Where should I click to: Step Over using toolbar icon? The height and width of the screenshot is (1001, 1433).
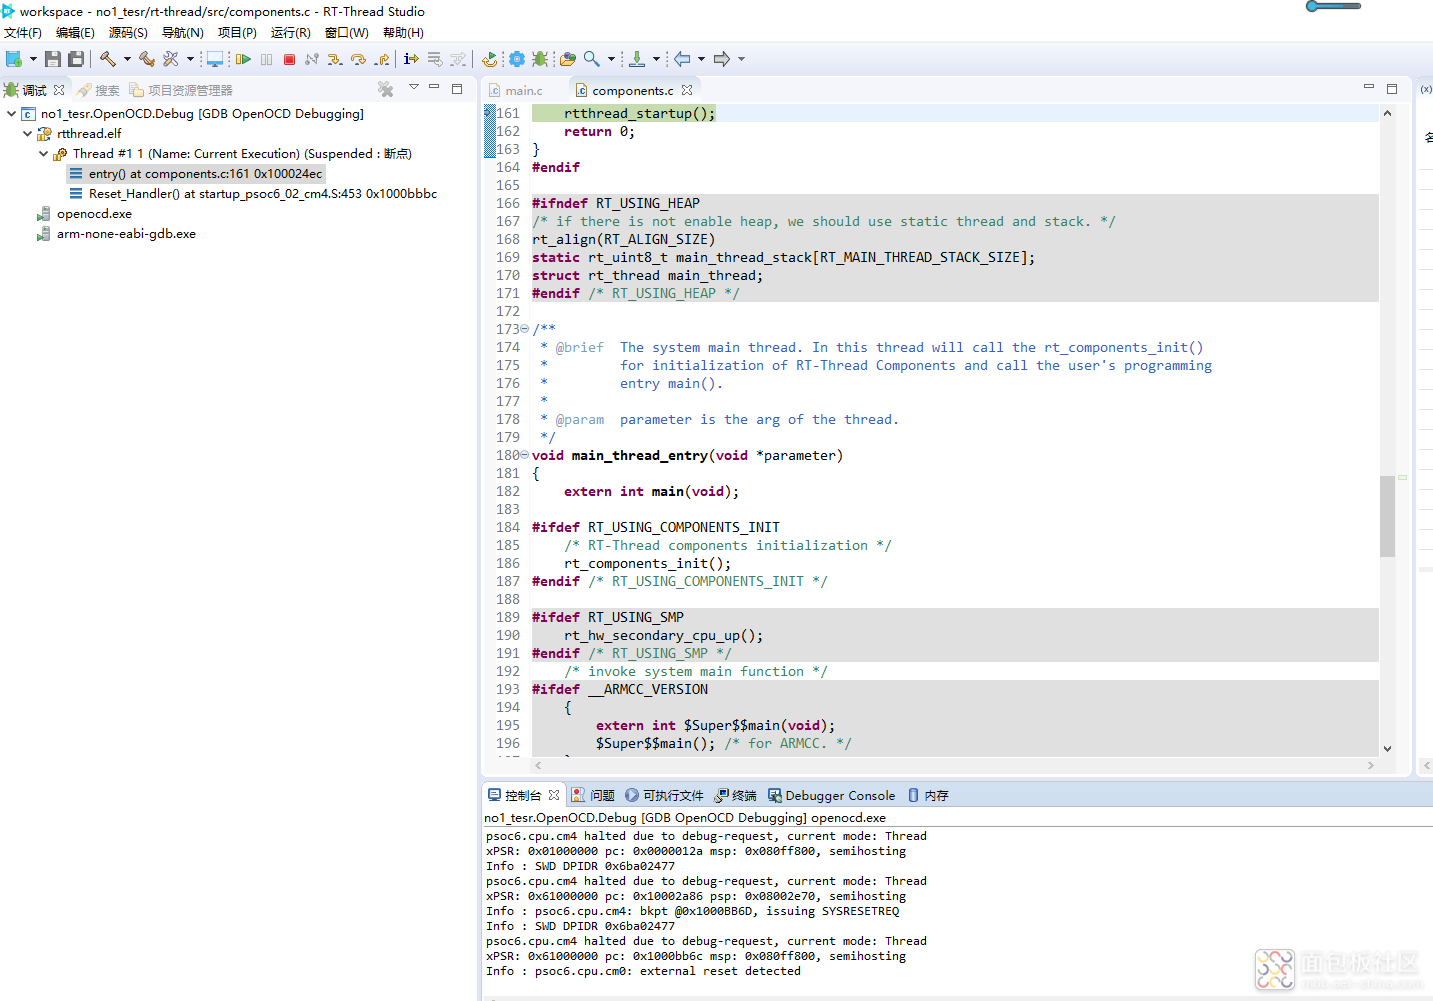[x=358, y=59]
